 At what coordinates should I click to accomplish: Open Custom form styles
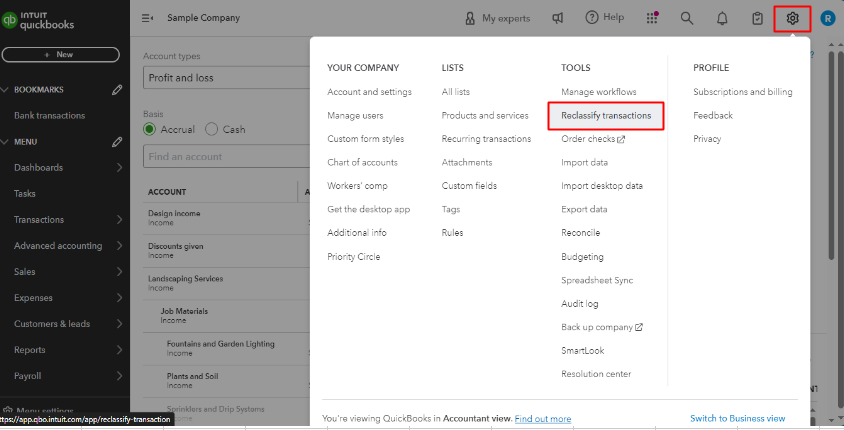[x=365, y=139]
